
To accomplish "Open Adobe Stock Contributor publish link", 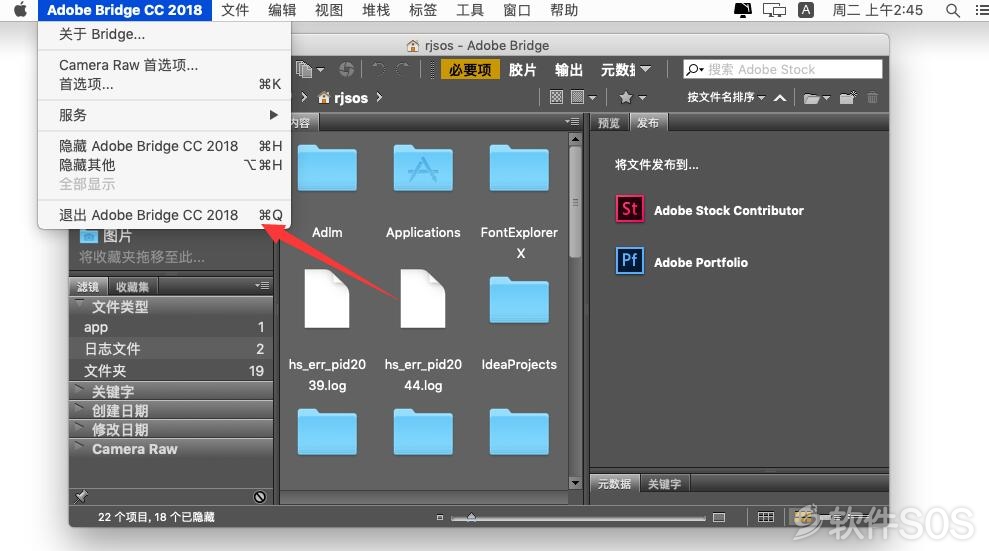I will [x=729, y=211].
